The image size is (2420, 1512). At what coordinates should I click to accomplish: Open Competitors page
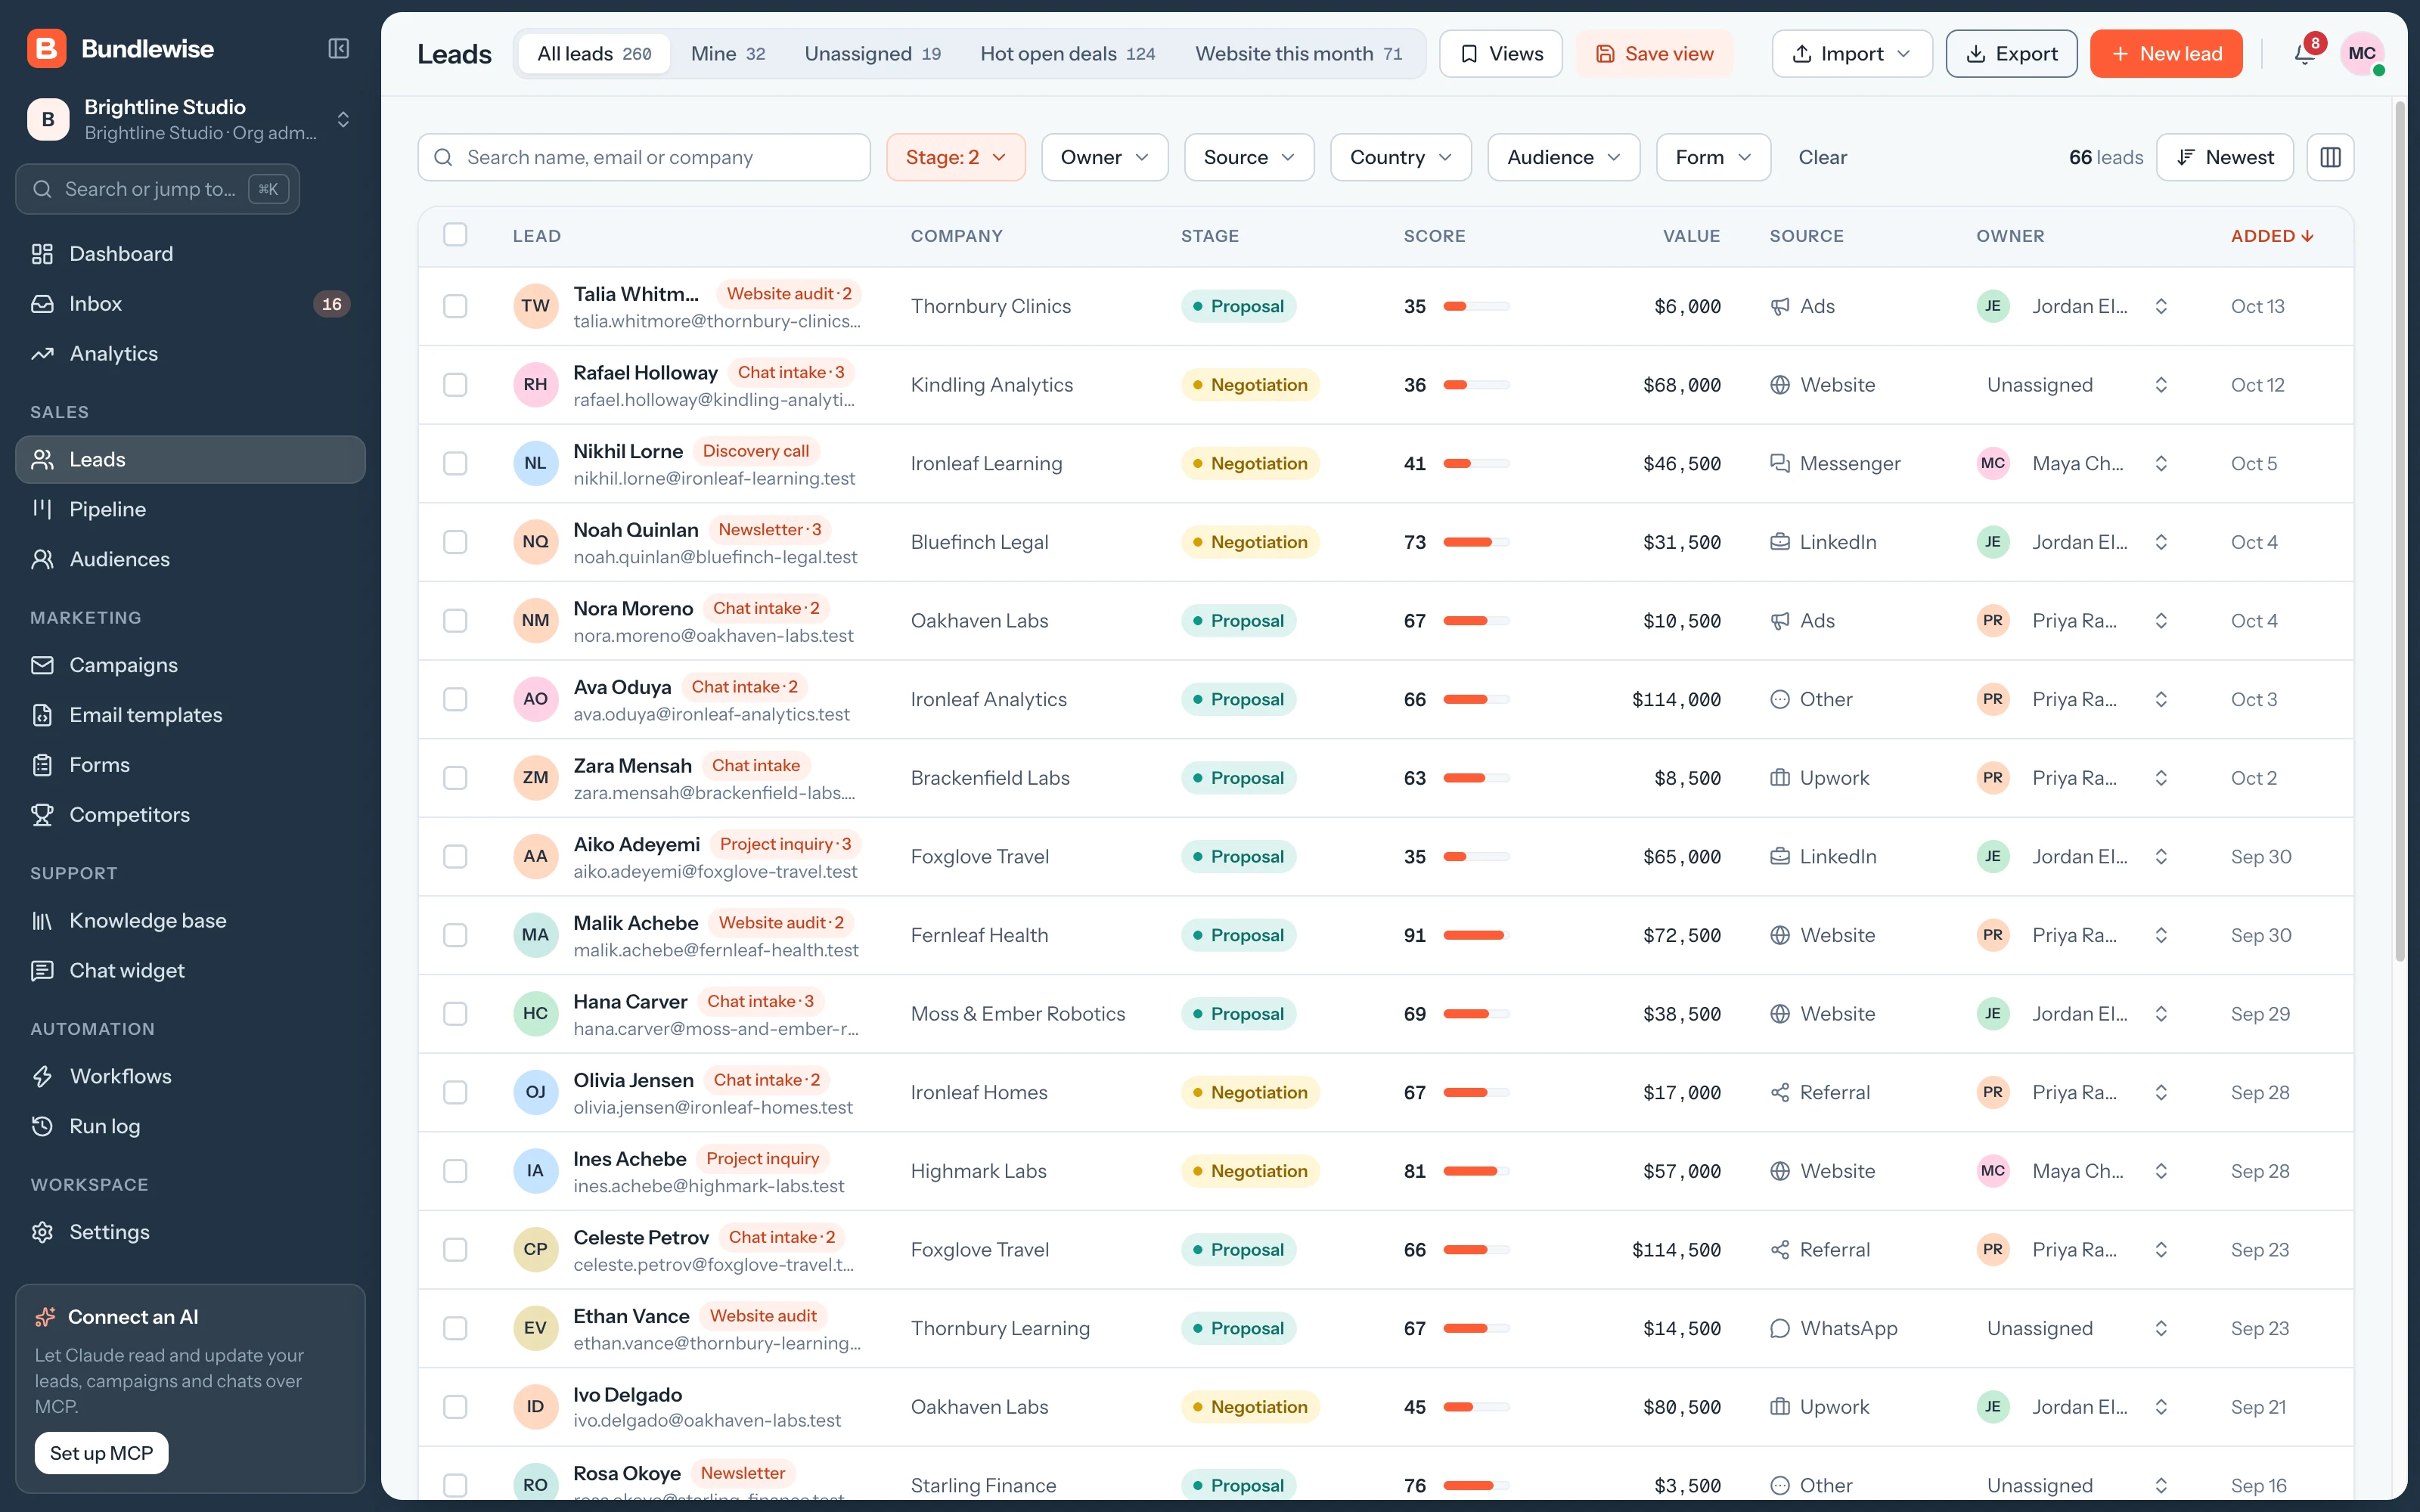190,815
